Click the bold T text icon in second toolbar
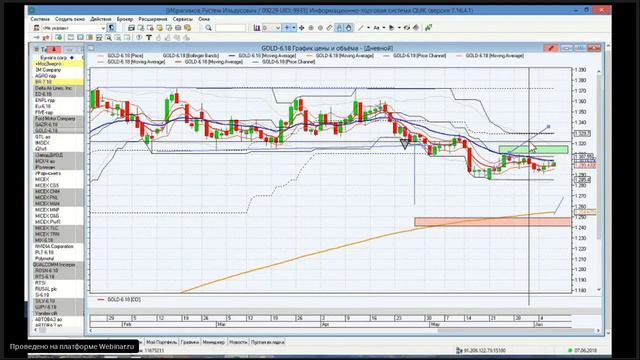640x360 pixels. point(149,38)
